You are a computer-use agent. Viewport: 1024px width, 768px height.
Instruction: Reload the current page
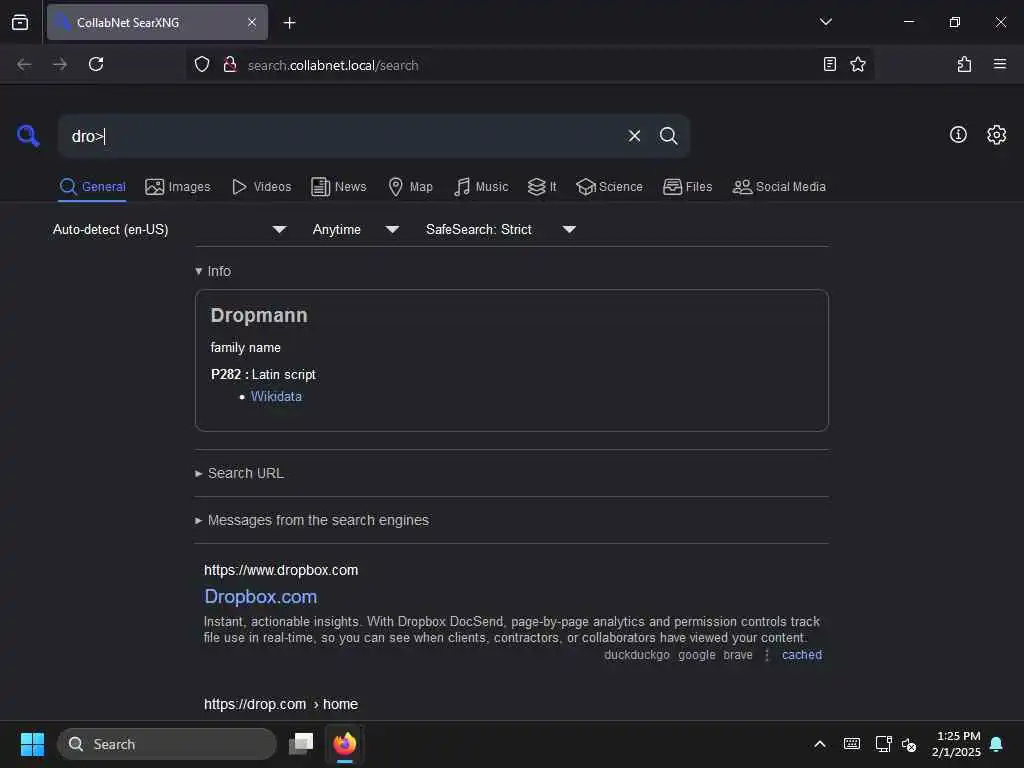(x=96, y=64)
